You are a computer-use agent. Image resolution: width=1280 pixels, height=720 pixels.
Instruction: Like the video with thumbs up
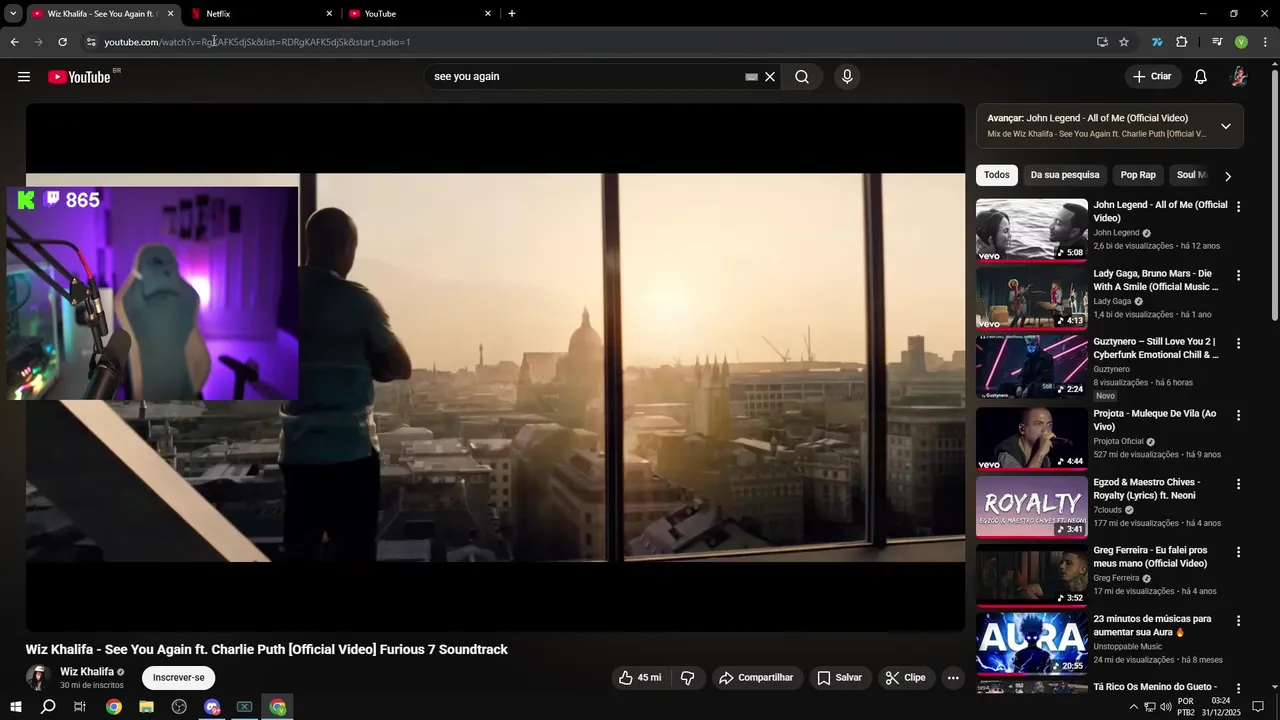point(639,678)
